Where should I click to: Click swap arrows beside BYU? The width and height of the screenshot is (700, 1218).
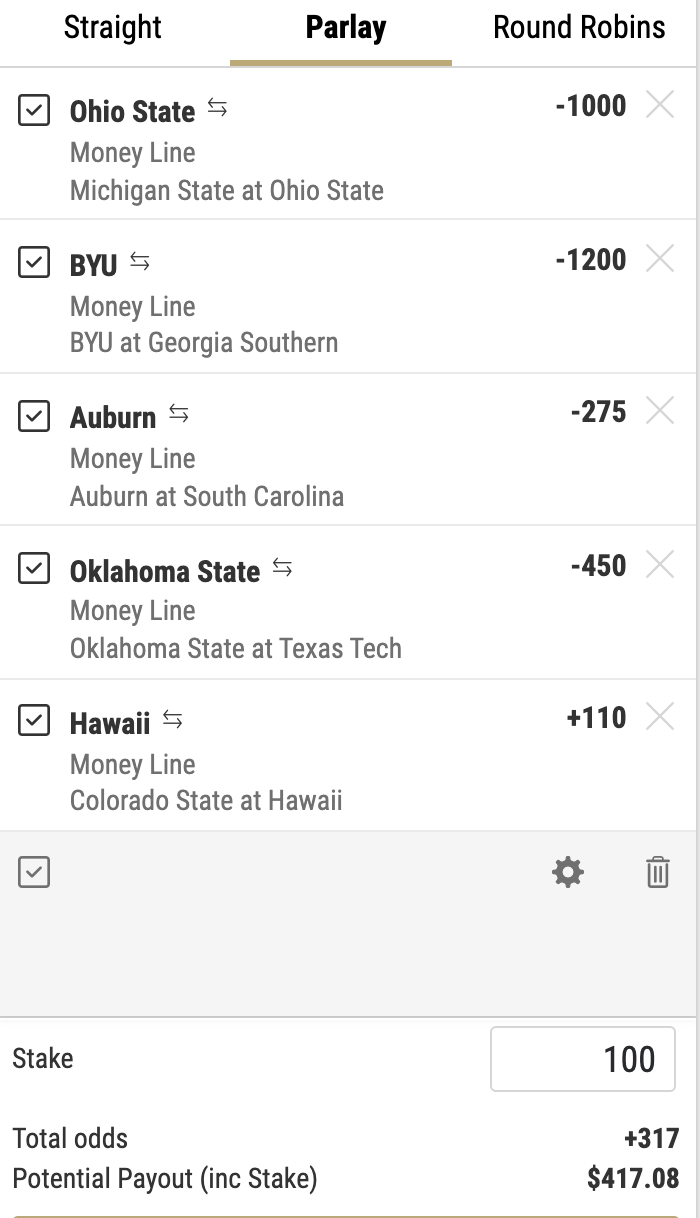(x=140, y=262)
